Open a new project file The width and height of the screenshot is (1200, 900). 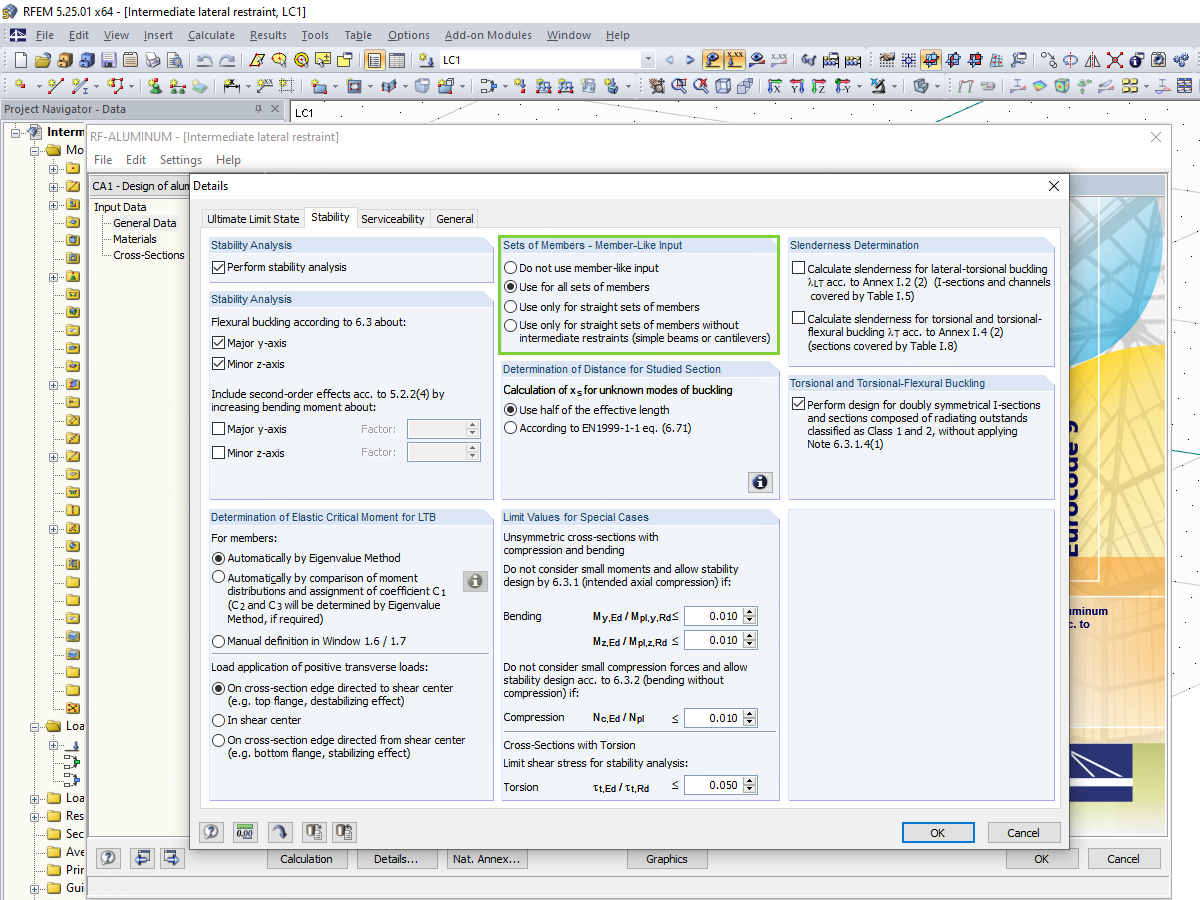click(x=19, y=59)
